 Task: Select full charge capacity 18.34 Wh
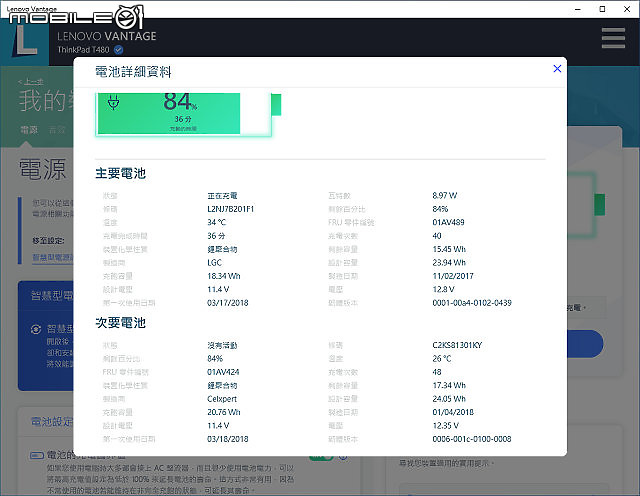coord(224,276)
